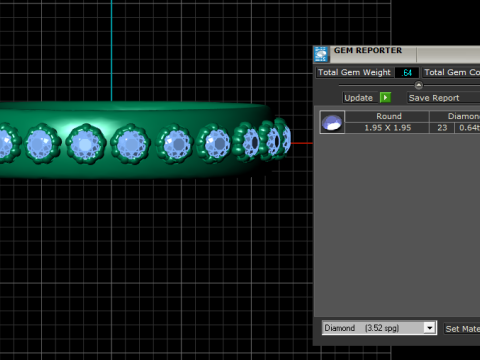Select the gem quantity cell '23'
This screenshot has height=360, width=480.
[442, 128]
